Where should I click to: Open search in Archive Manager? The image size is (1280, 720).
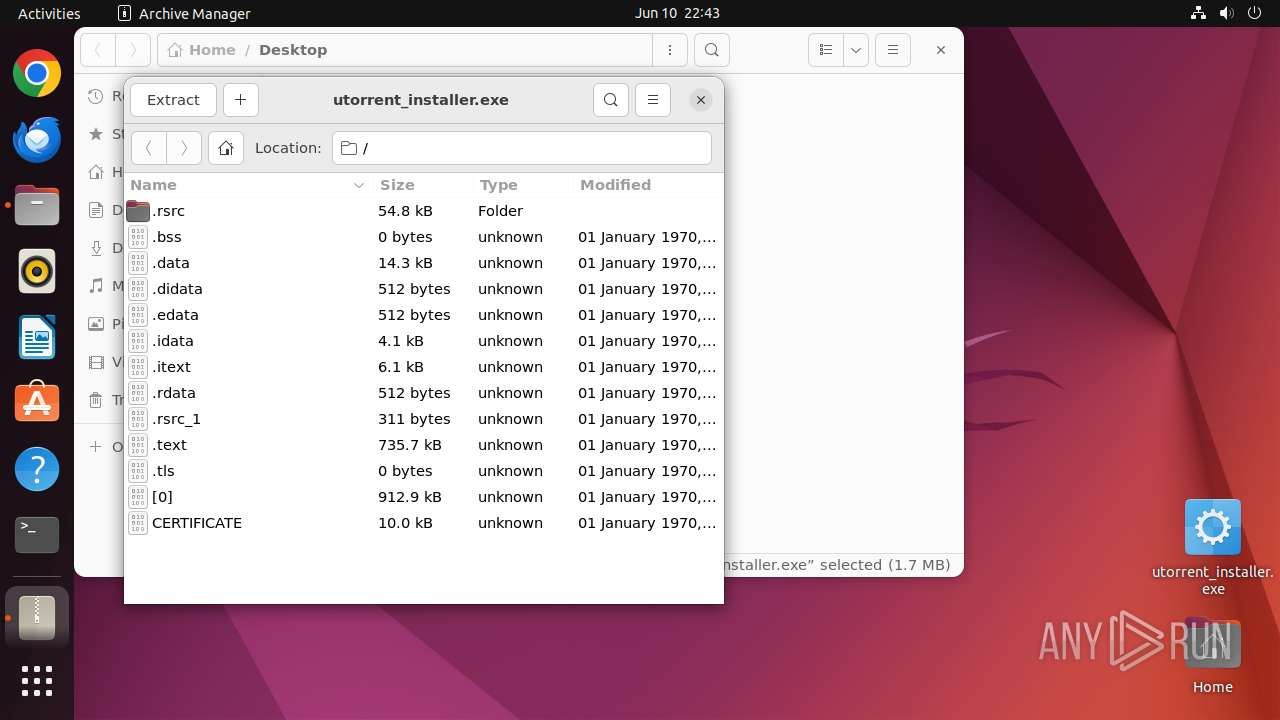point(611,100)
